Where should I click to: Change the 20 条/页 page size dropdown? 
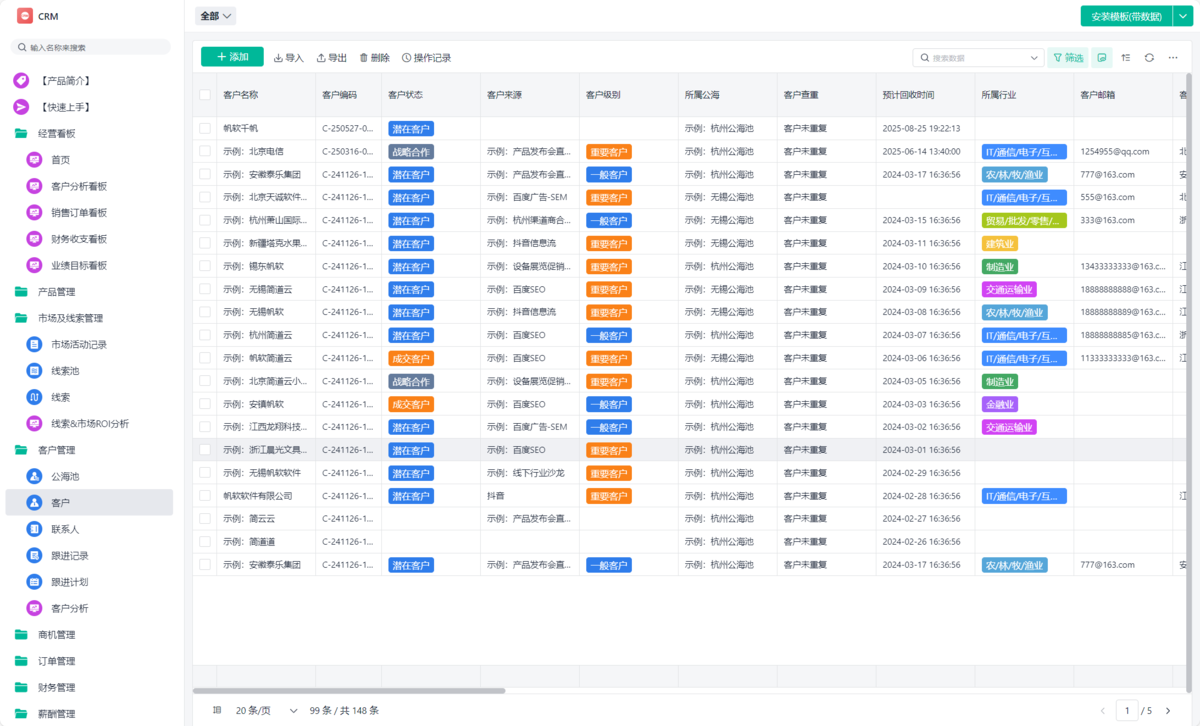(267, 710)
